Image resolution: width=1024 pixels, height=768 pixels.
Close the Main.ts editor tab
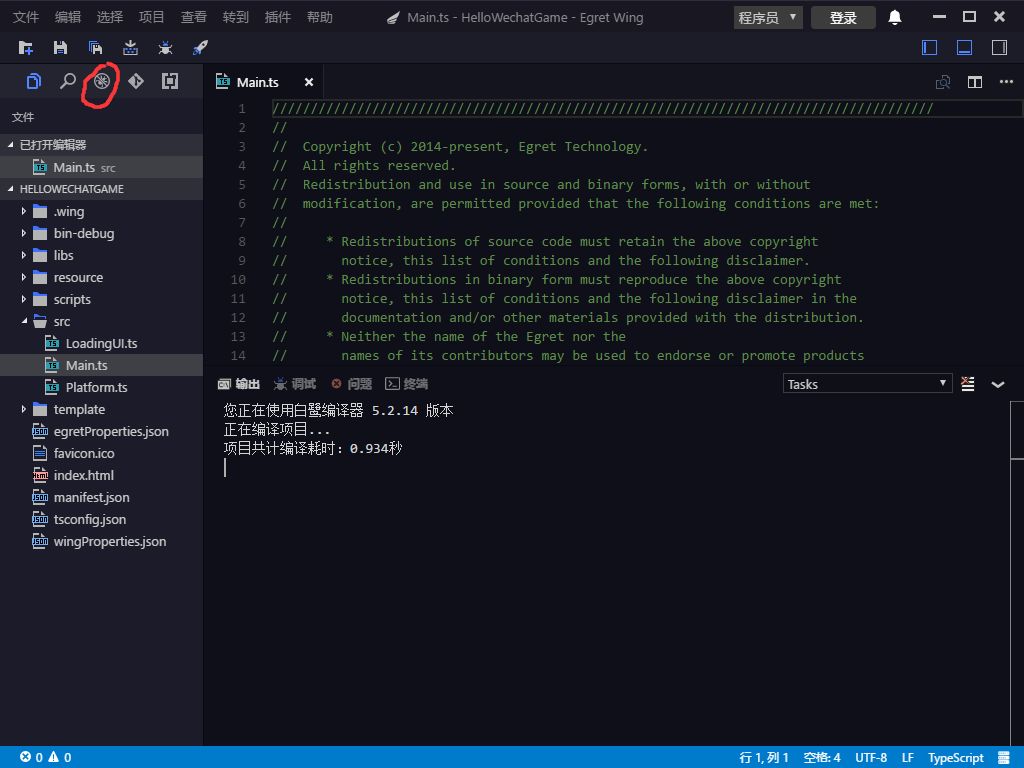309,82
